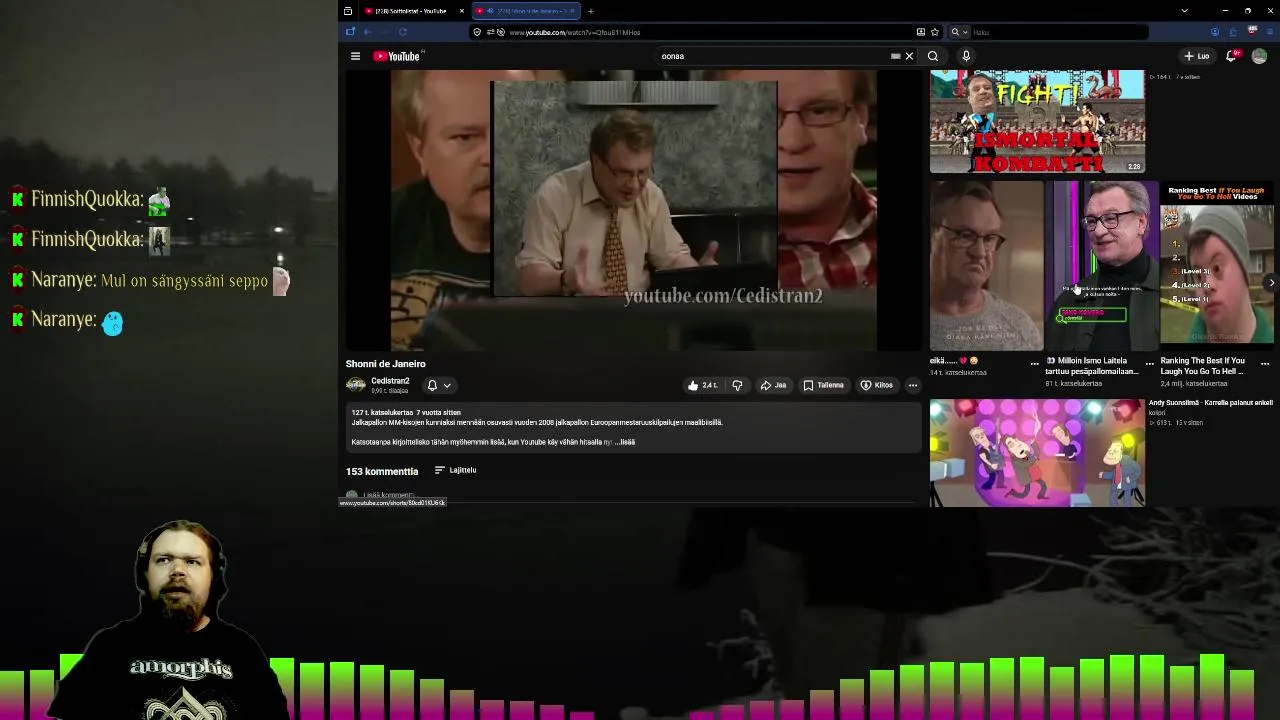Open the YouTube hamburger guide menu
The width and height of the screenshot is (1280, 720).
tap(355, 56)
